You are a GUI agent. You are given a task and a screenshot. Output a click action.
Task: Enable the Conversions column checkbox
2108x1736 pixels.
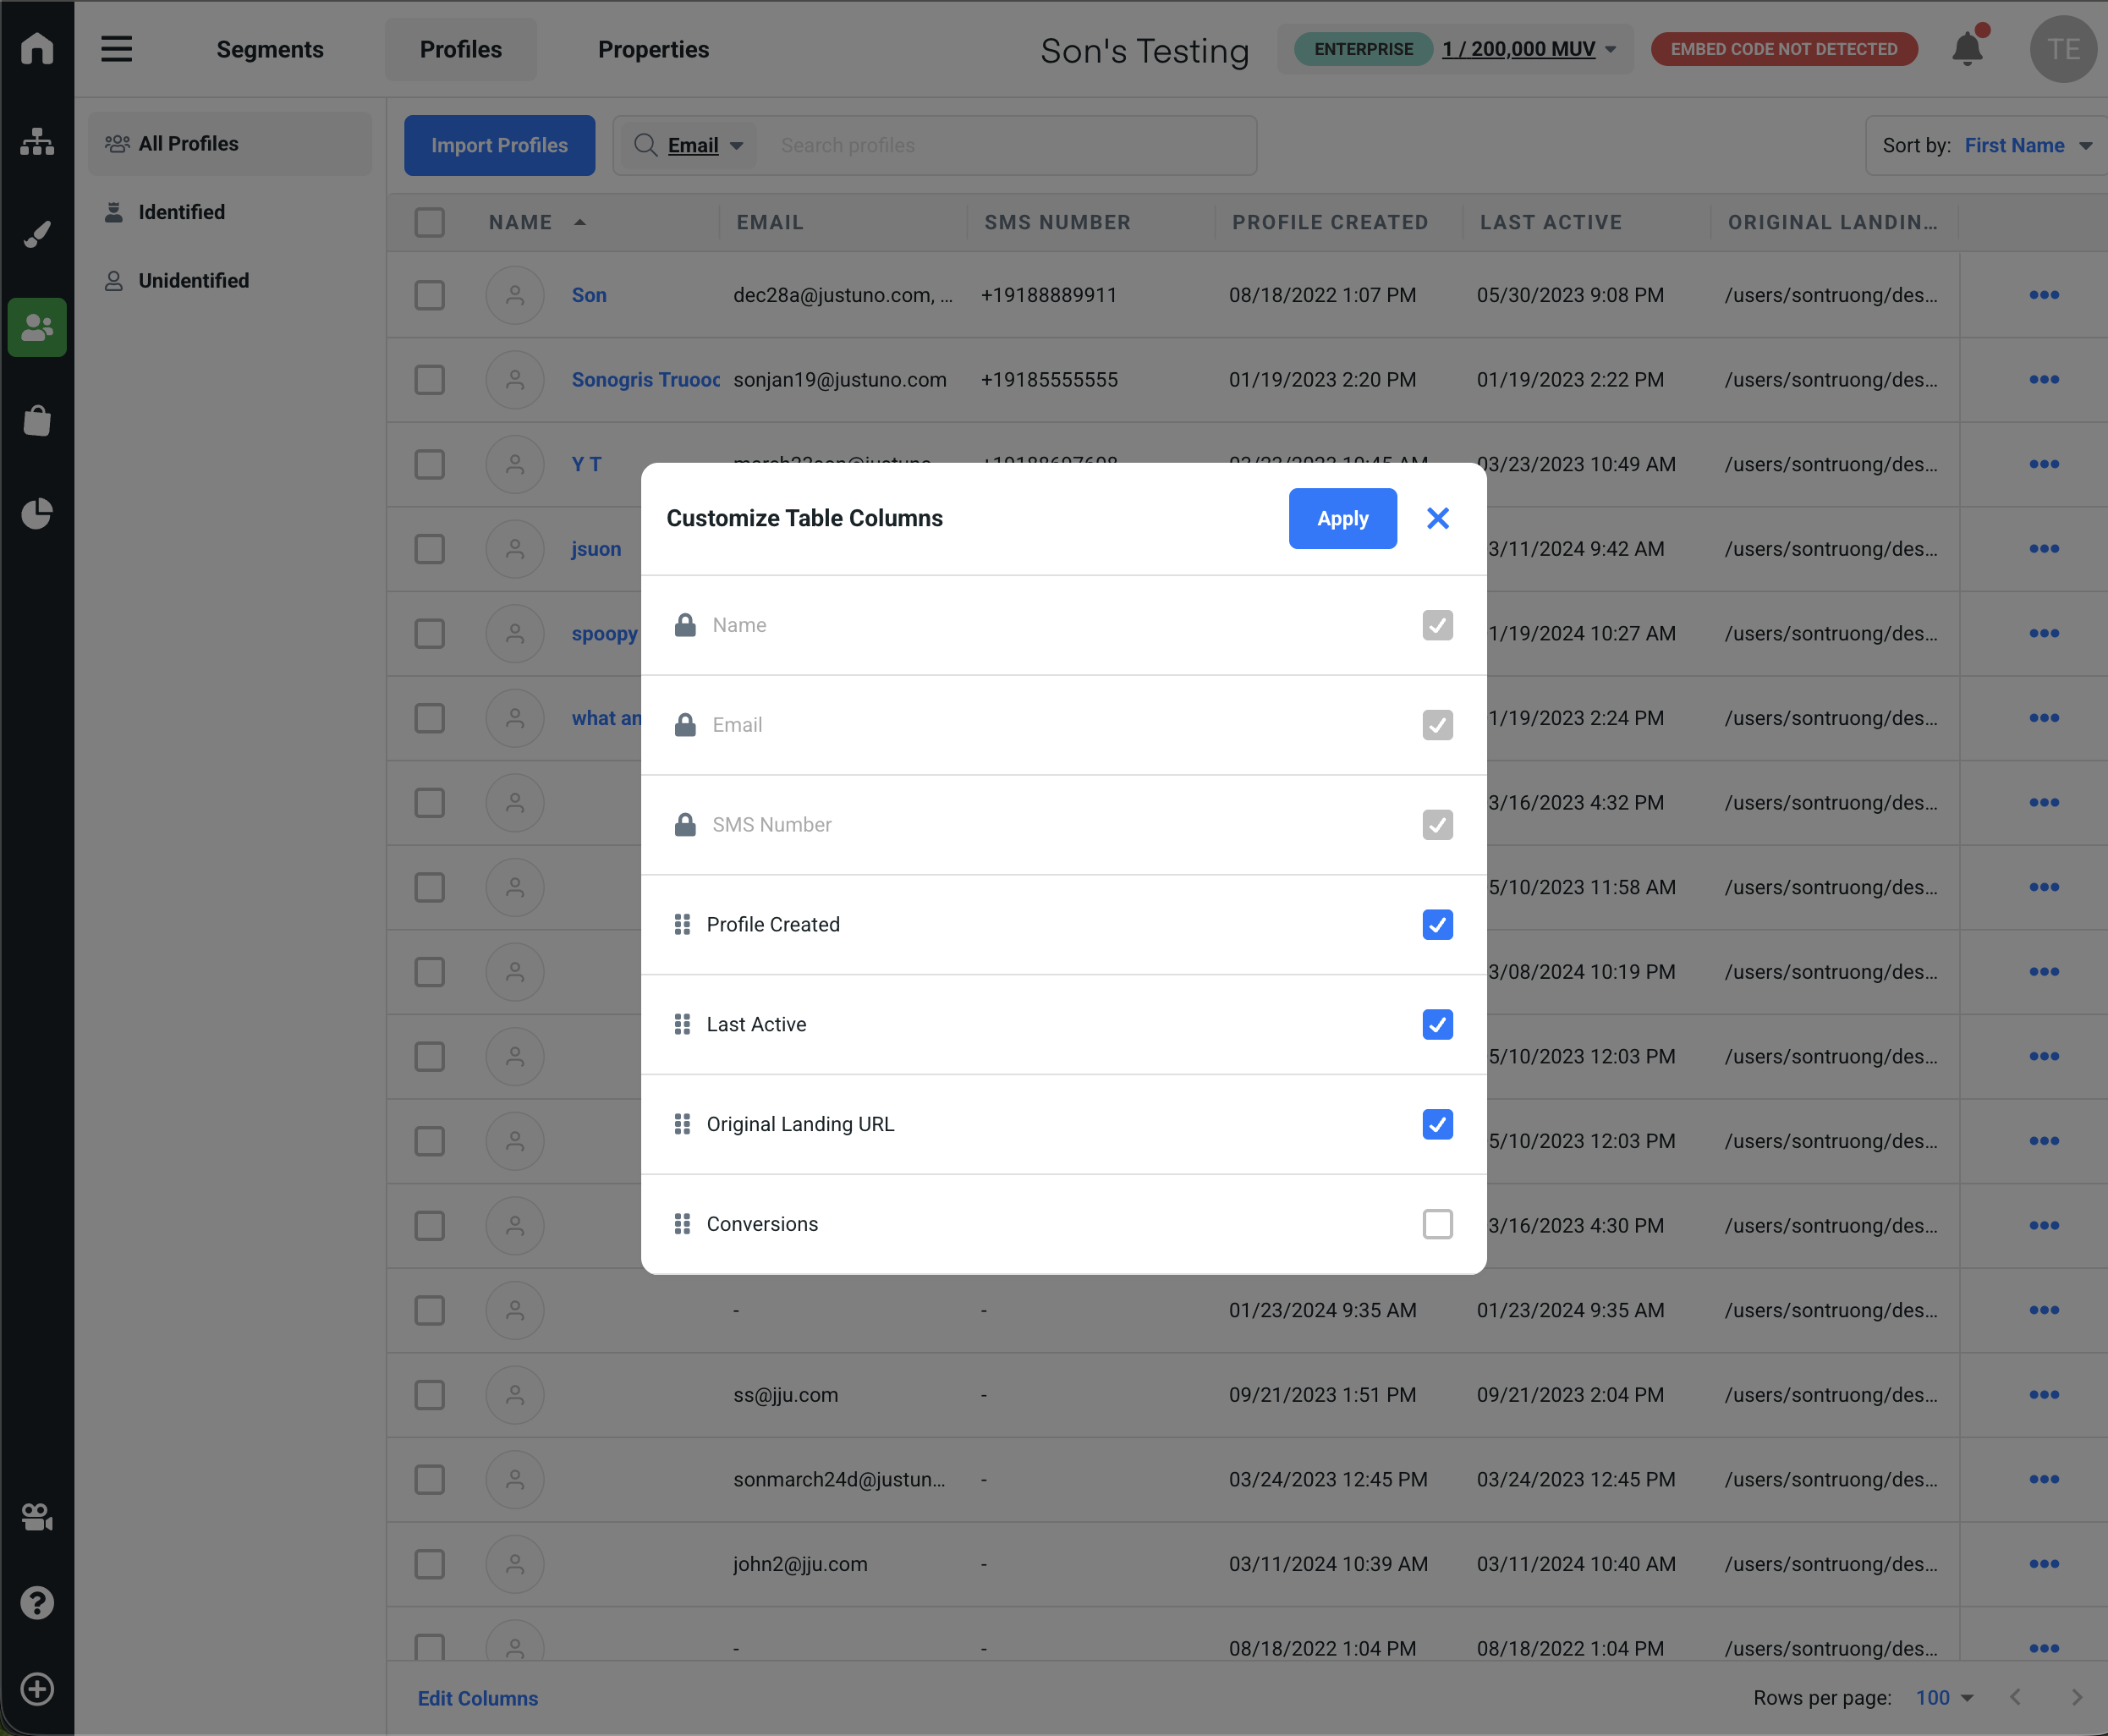click(x=1437, y=1225)
